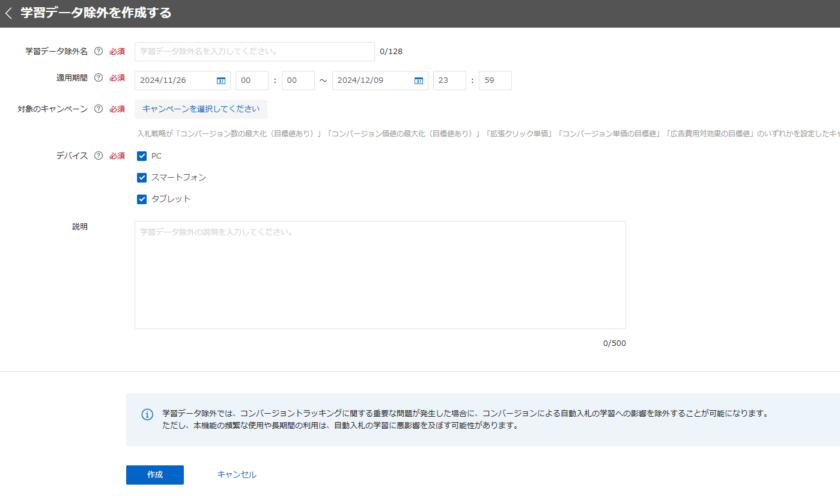Click the 学習データ除外名 text input
Image resolution: width=840 pixels, height=496 pixels.
pos(254,51)
